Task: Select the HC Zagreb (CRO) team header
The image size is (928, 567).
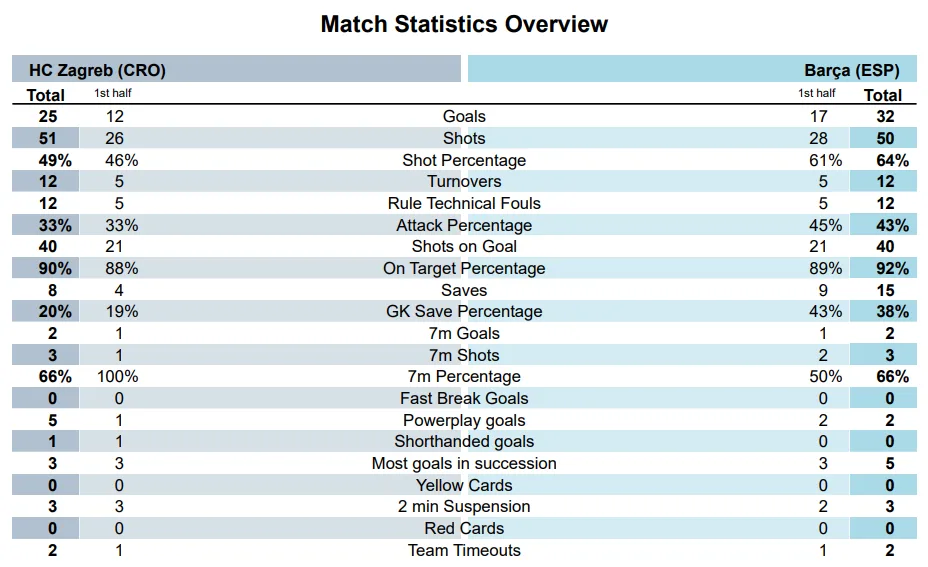Action: pyautogui.click(x=97, y=70)
